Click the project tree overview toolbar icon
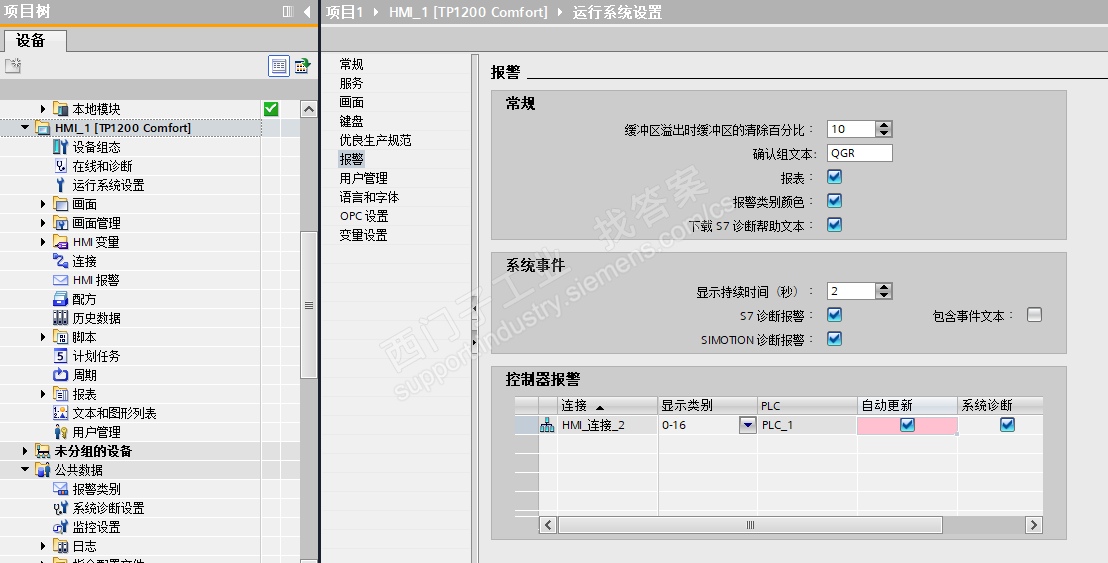Screen dimensions: 1108x563 302,66
